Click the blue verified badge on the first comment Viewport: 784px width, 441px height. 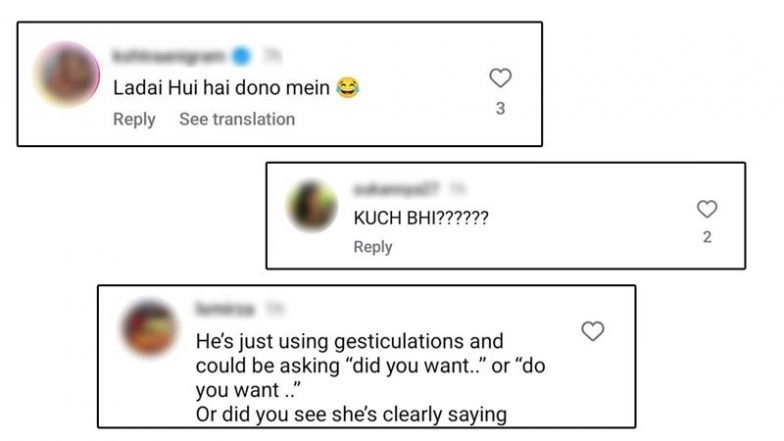(240, 57)
